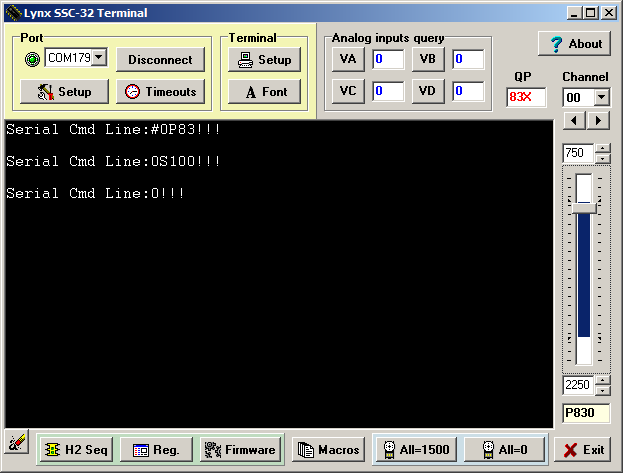The height and width of the screenshot is (473, 623).
Task: Click the VA value field
Action: pyautogui.click(x=388, y=59)
